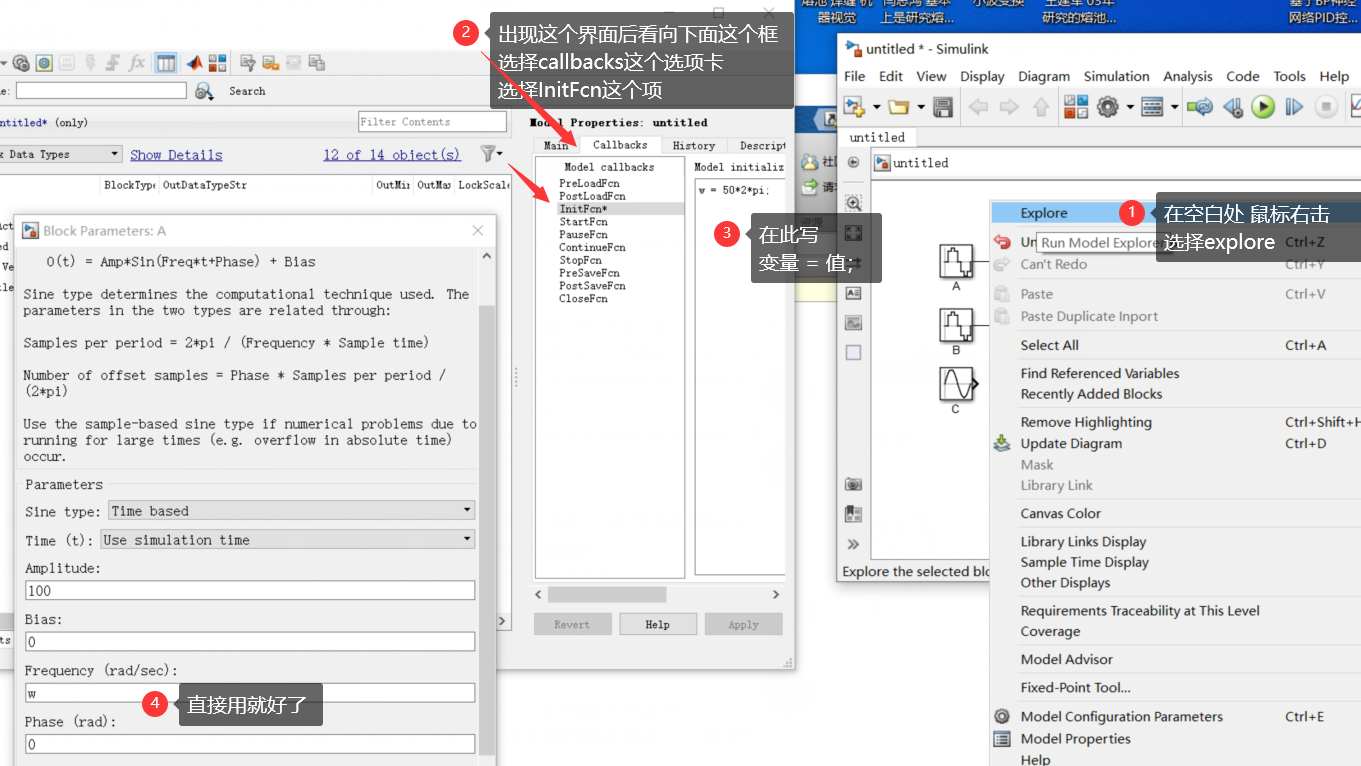Click the Save floppy icon in Simulink
This screenshot has height=766, width=1361.
pyautogui.click(x=942, y=106)
